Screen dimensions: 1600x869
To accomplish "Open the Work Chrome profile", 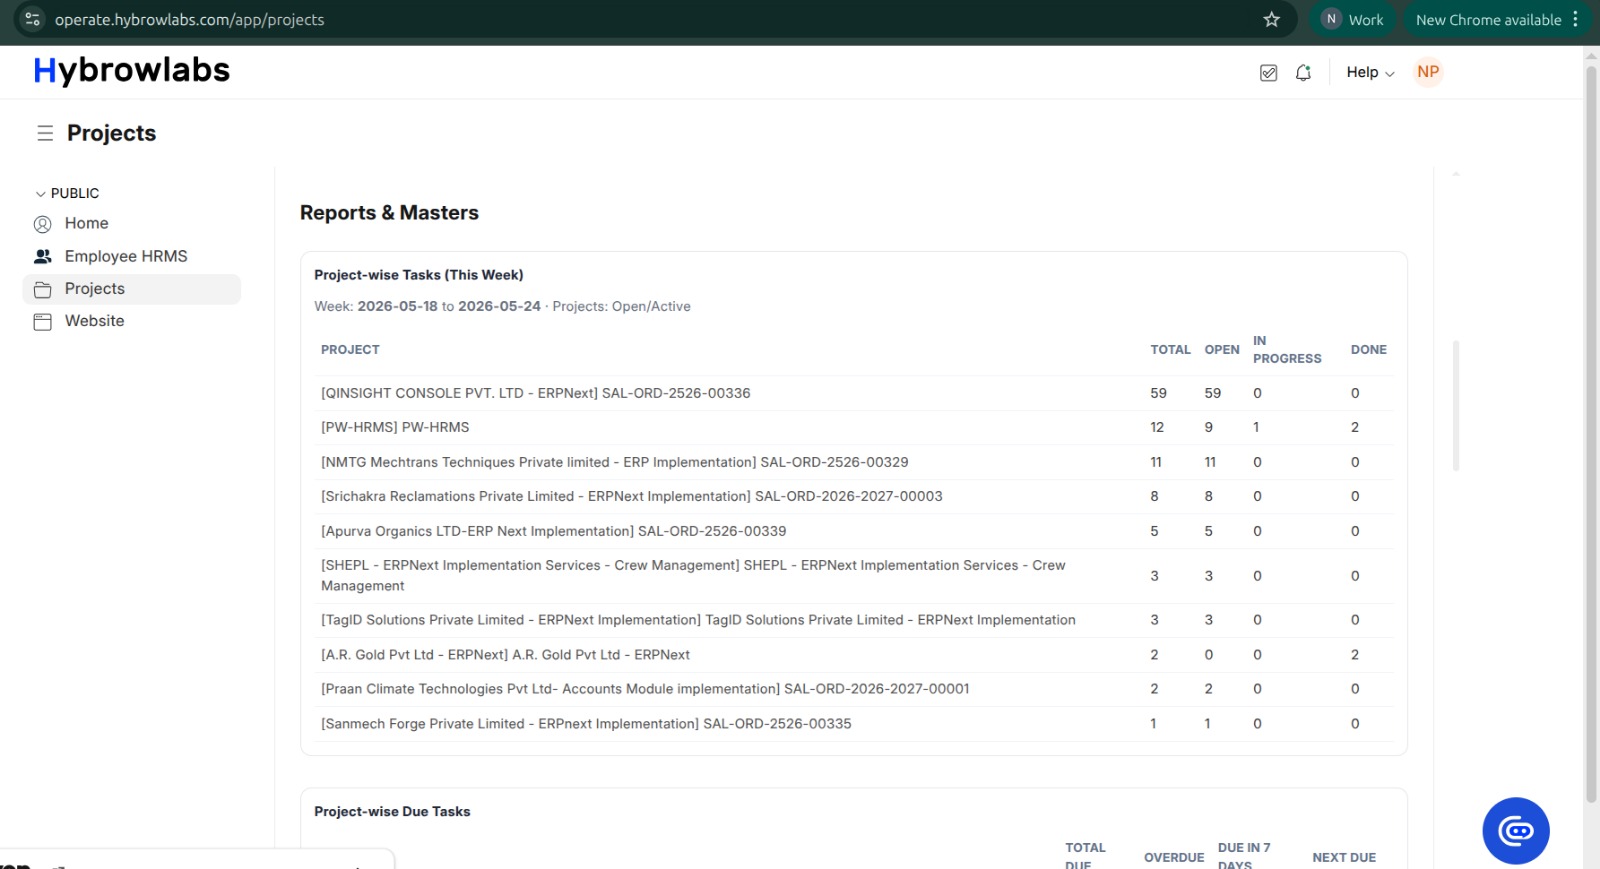I will (x=1352, y=19).
